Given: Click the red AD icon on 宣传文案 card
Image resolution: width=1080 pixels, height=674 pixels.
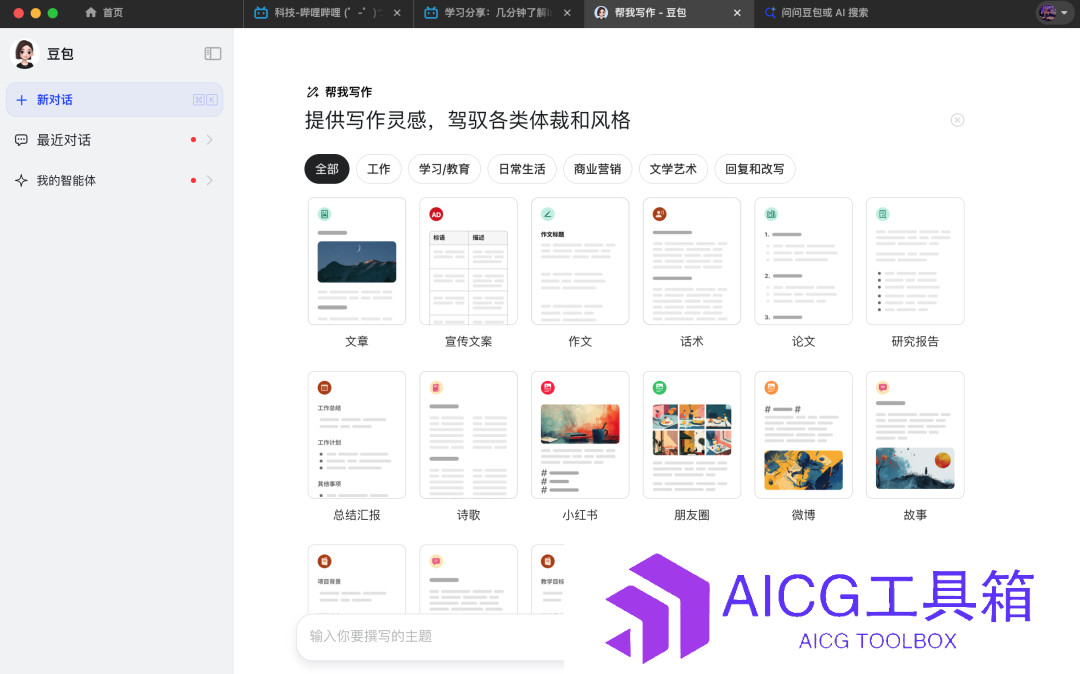Looking at the screenshot, I should click(x=436, y=214).
